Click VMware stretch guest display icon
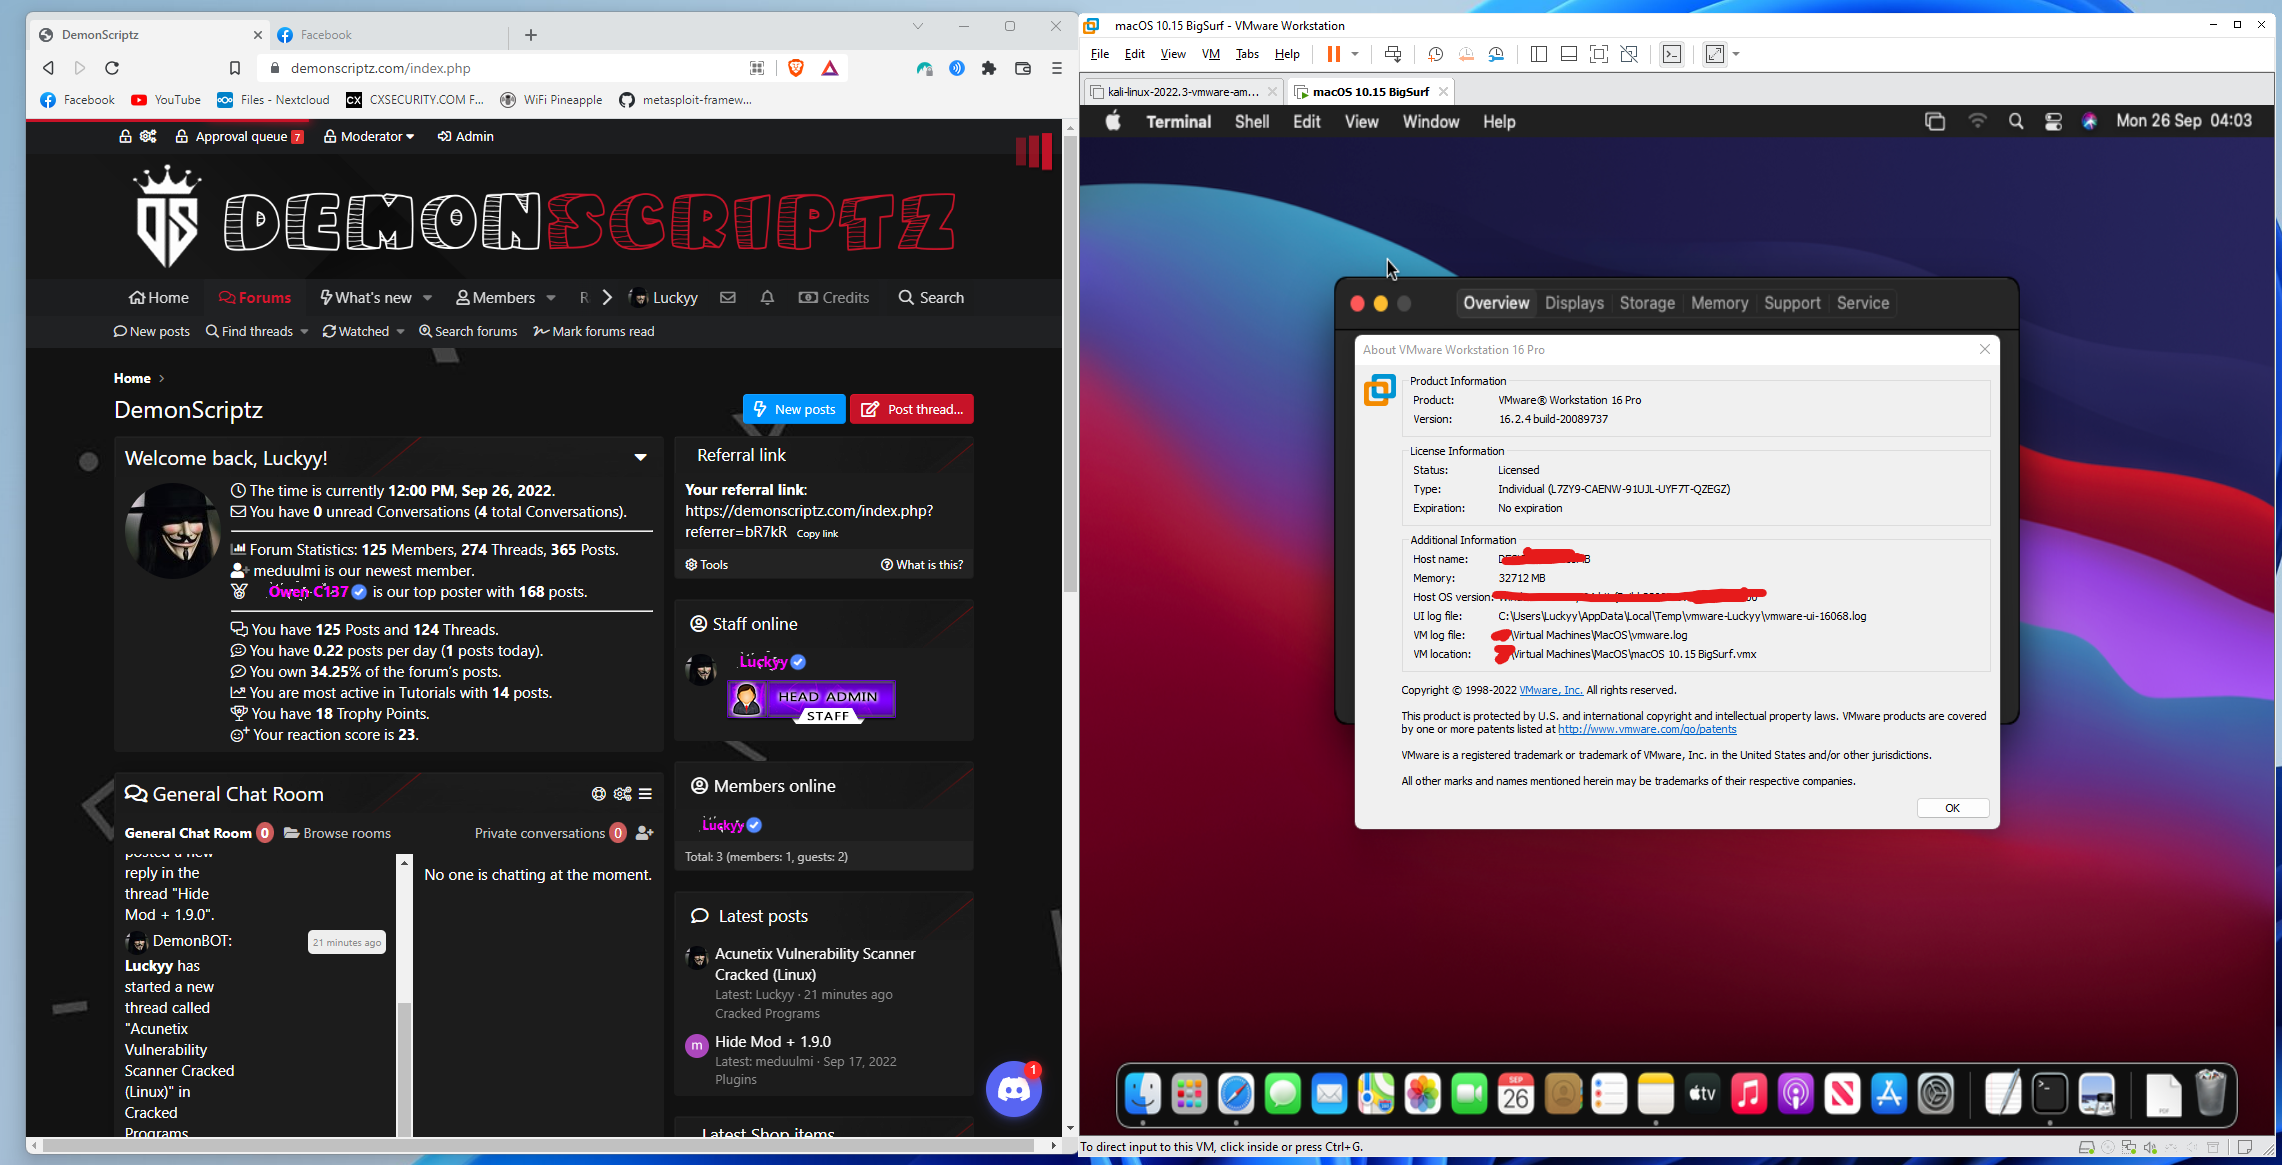2282x1165 pixels. tap(1715, 54)
